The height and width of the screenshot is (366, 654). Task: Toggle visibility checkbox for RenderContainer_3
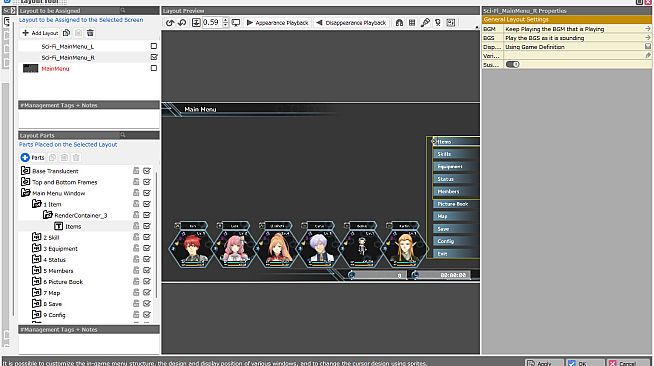(147, 215)
